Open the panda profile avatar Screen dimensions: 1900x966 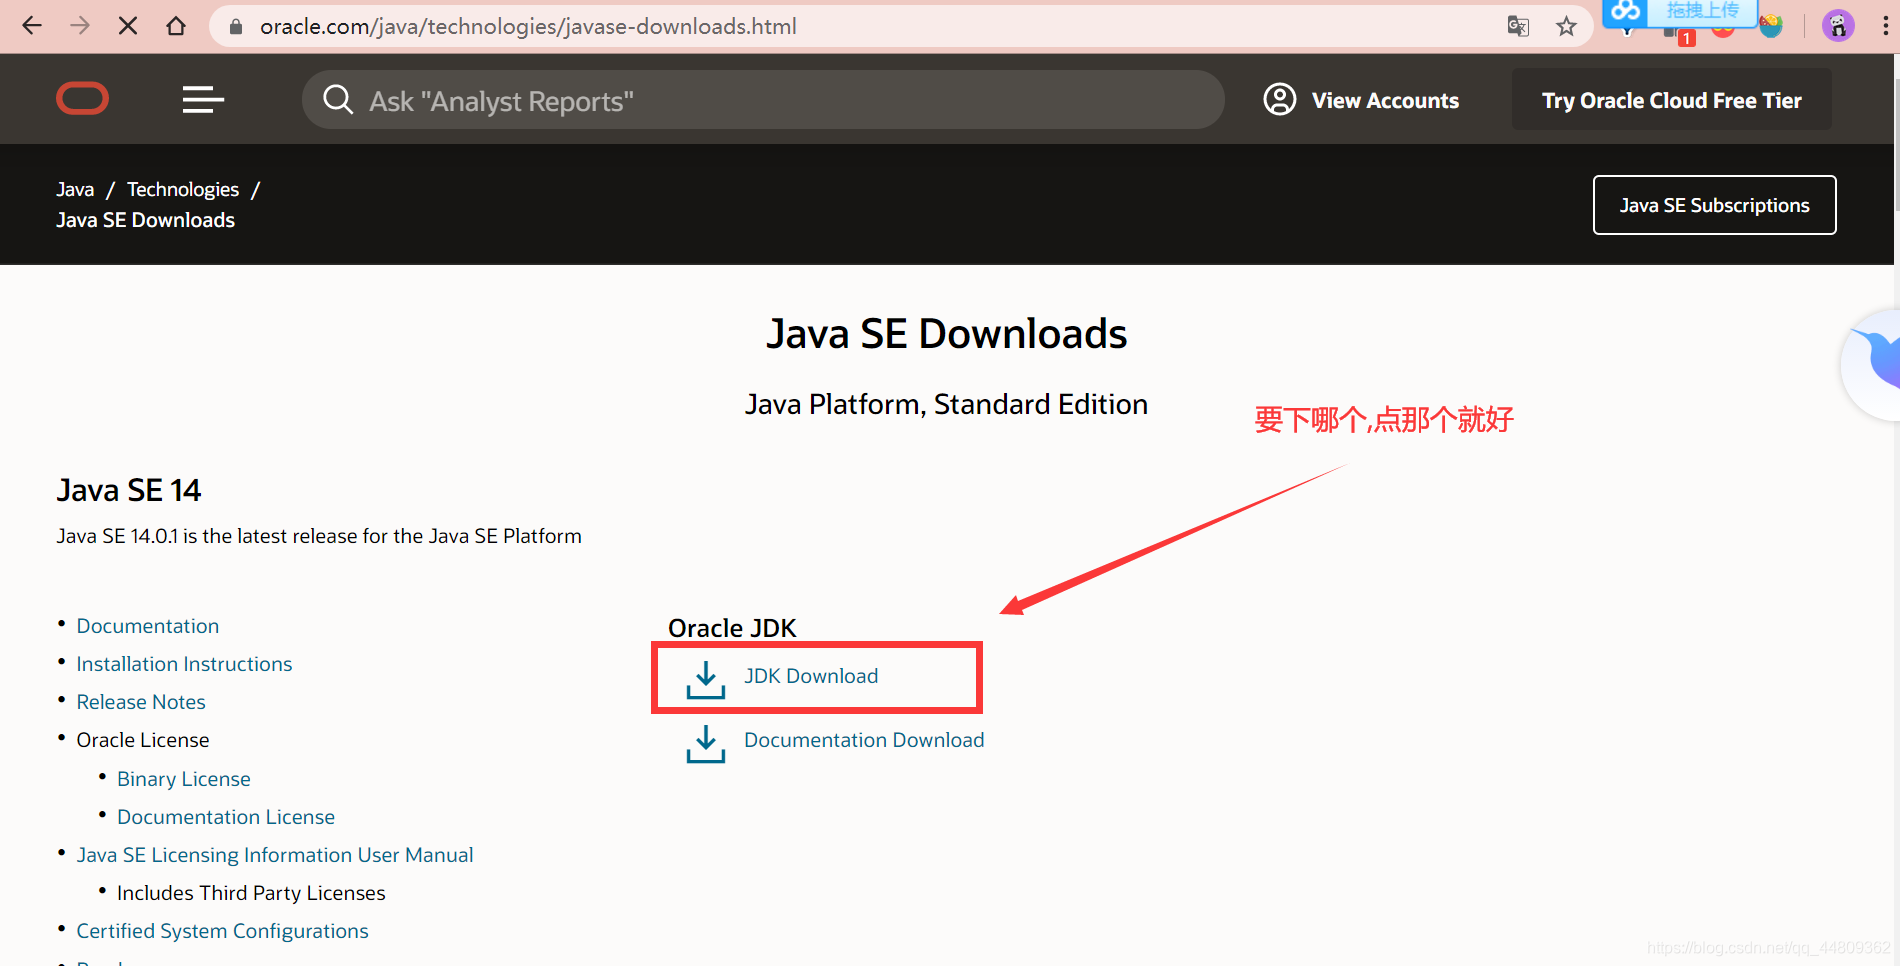tap(1838, 26)
